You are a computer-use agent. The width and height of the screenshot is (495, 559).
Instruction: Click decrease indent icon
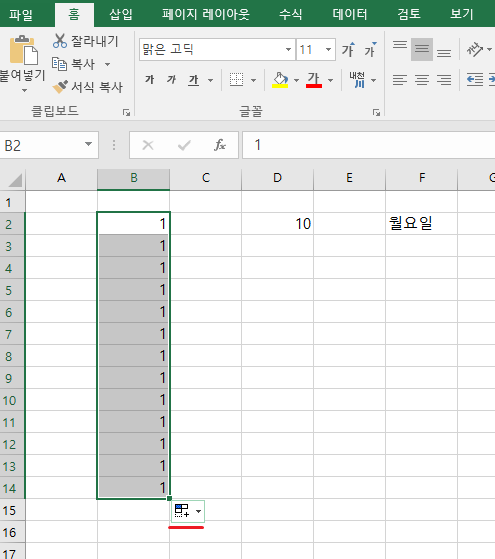[475, 80]
